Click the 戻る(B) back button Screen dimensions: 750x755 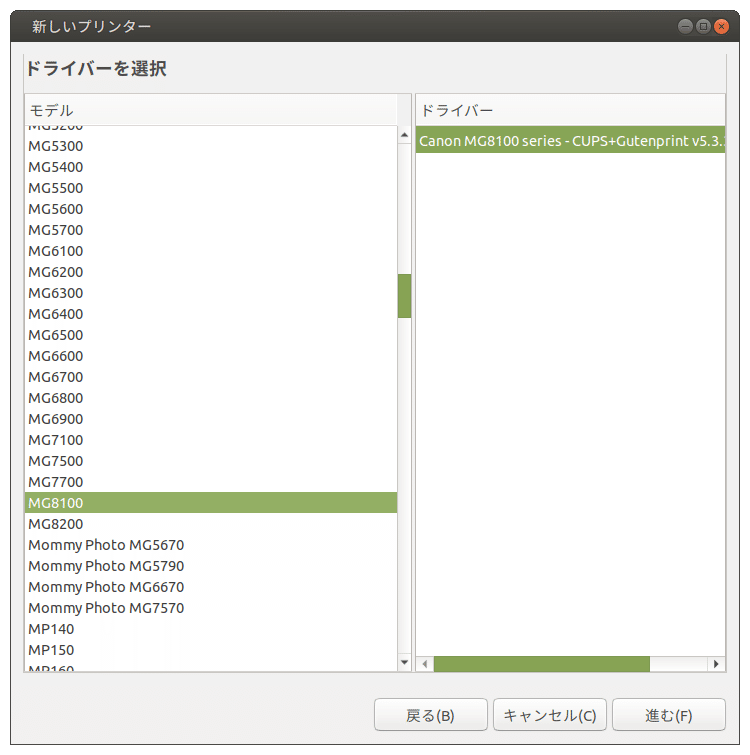pos(430,715)
